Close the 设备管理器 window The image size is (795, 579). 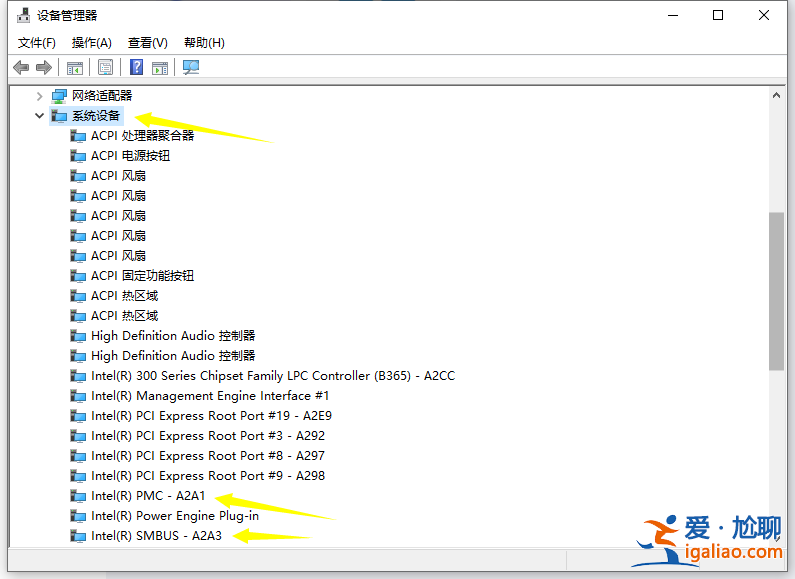pos(764,16)
